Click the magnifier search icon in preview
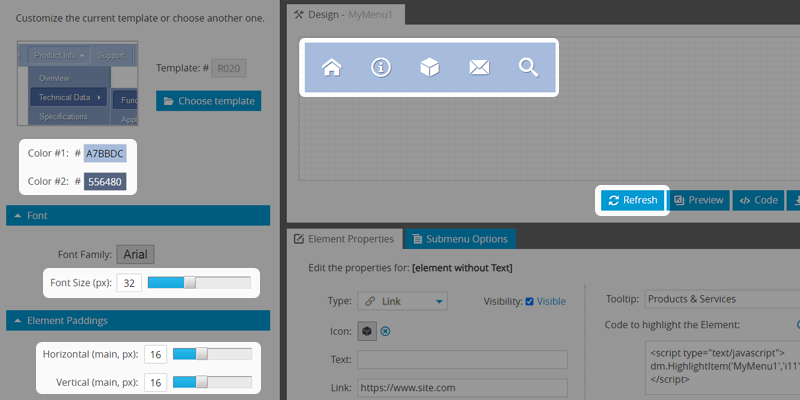Image resolution: width=800 pixels, height=400 pixels. click(529, 67)
